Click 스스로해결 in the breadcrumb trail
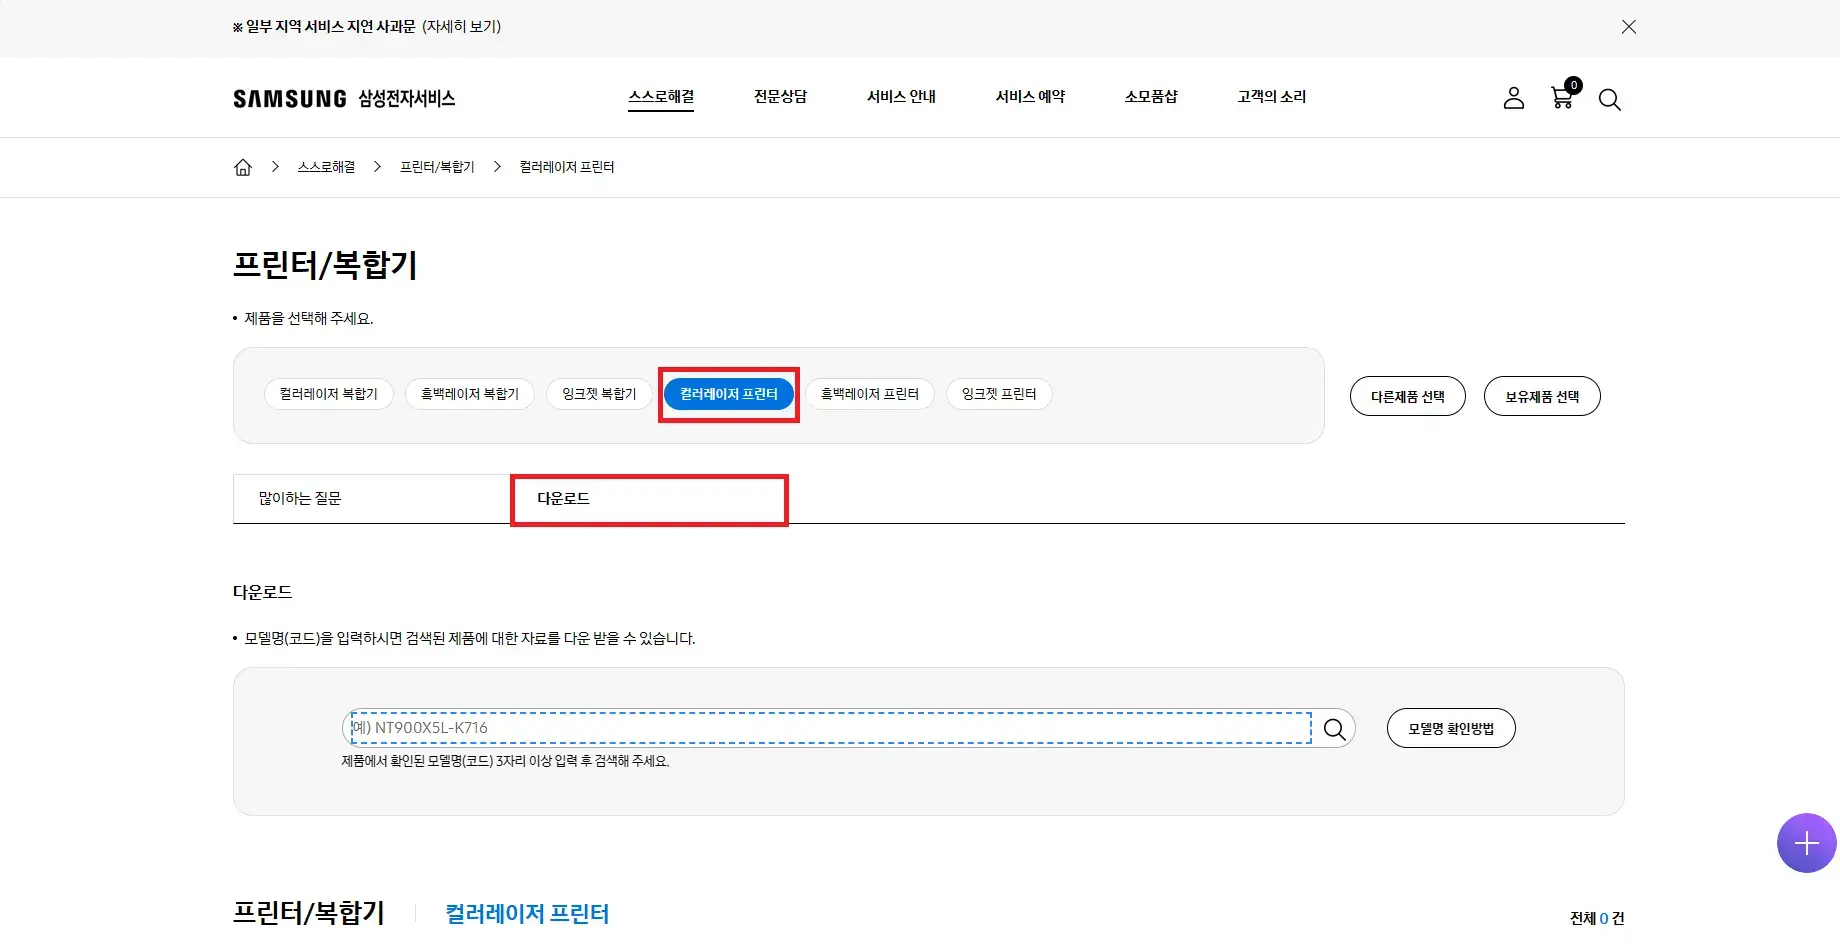The width and height of the screenshot is (1840, 952). (x=325, y=166)
